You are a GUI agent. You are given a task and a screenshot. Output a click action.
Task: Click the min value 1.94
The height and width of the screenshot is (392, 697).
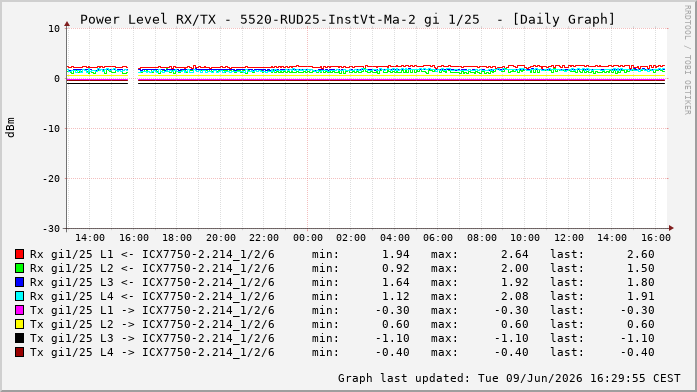coord(396,254)
